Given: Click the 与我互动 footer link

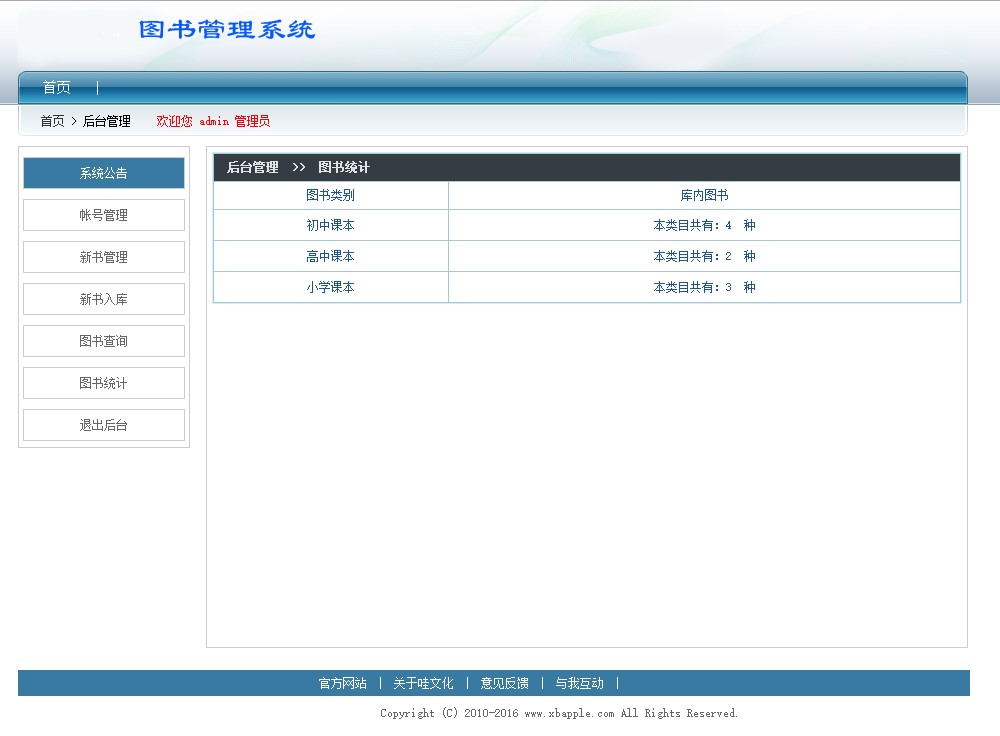Looking at the screenshot, I should 579,683.
